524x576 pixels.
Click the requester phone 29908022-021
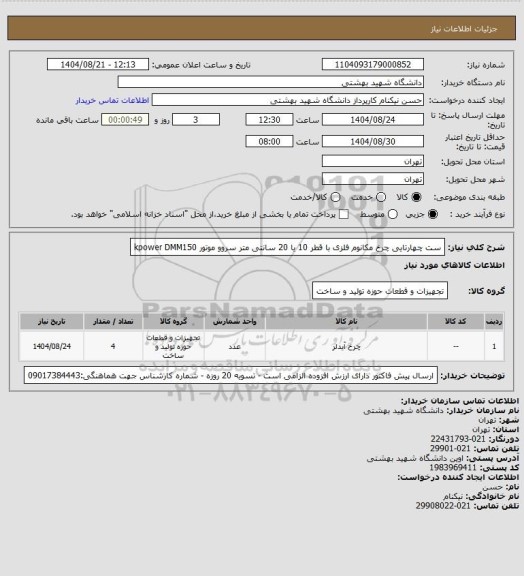(x=443, y=506)
